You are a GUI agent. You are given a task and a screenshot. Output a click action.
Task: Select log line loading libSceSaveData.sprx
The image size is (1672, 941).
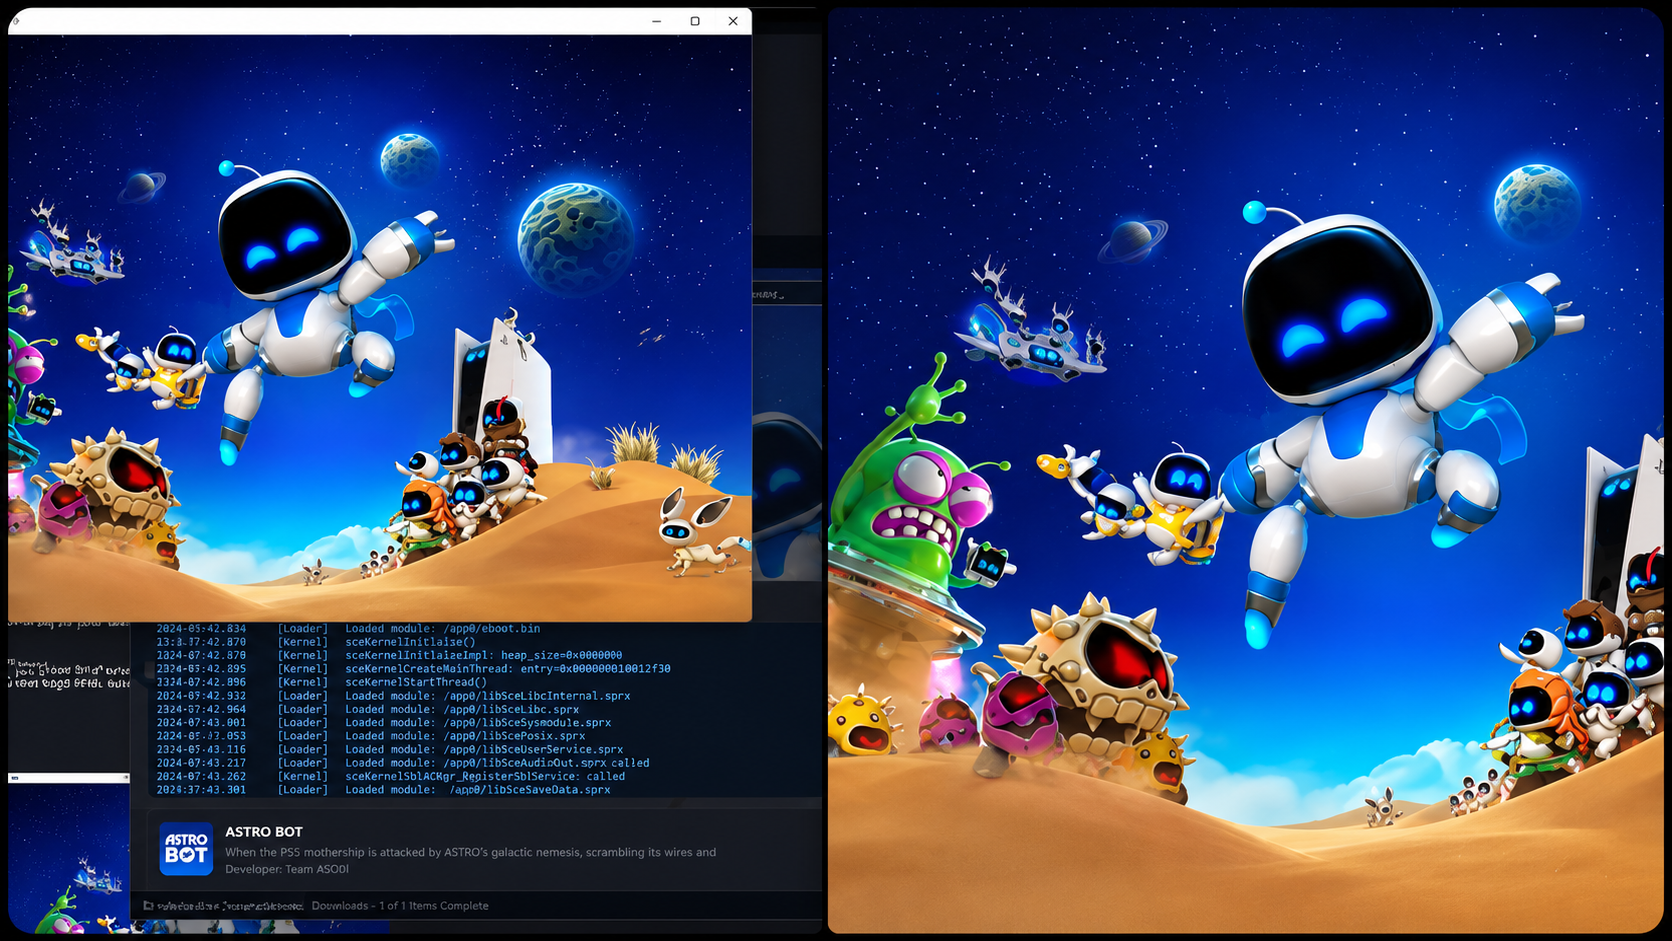(383, 789)
